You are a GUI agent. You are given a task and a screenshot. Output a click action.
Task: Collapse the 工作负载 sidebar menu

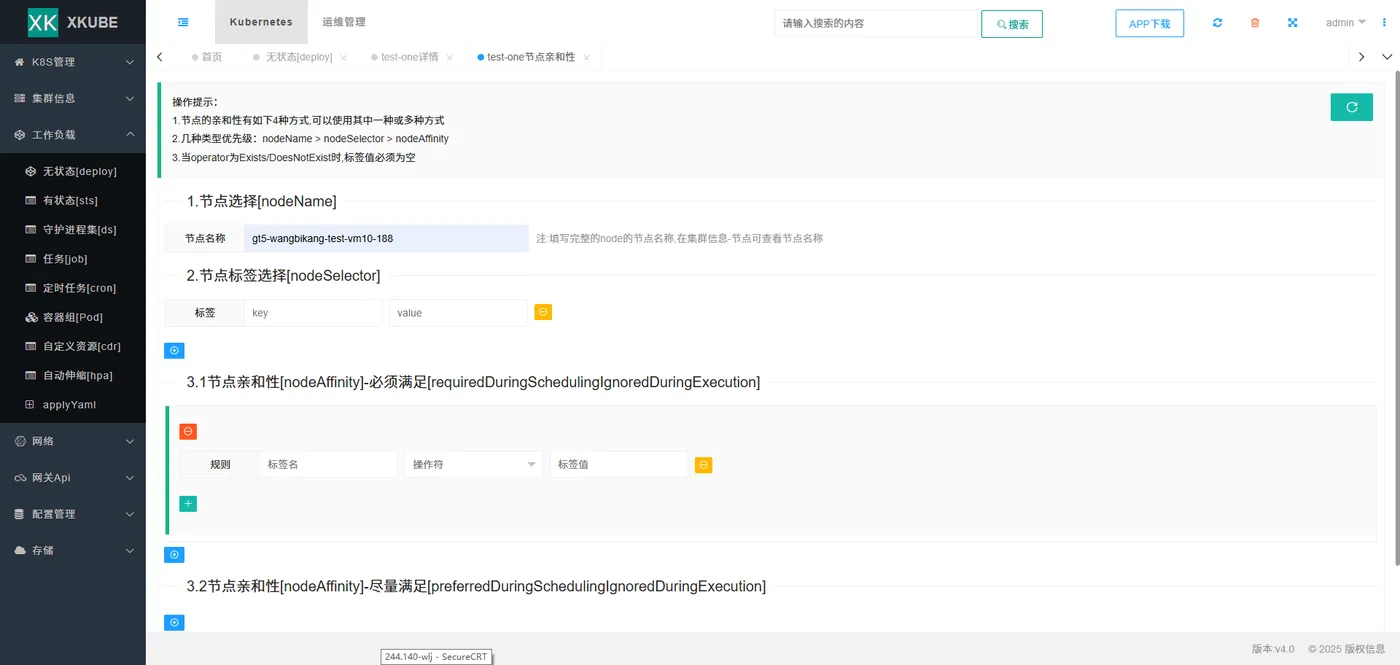[73, 134]
